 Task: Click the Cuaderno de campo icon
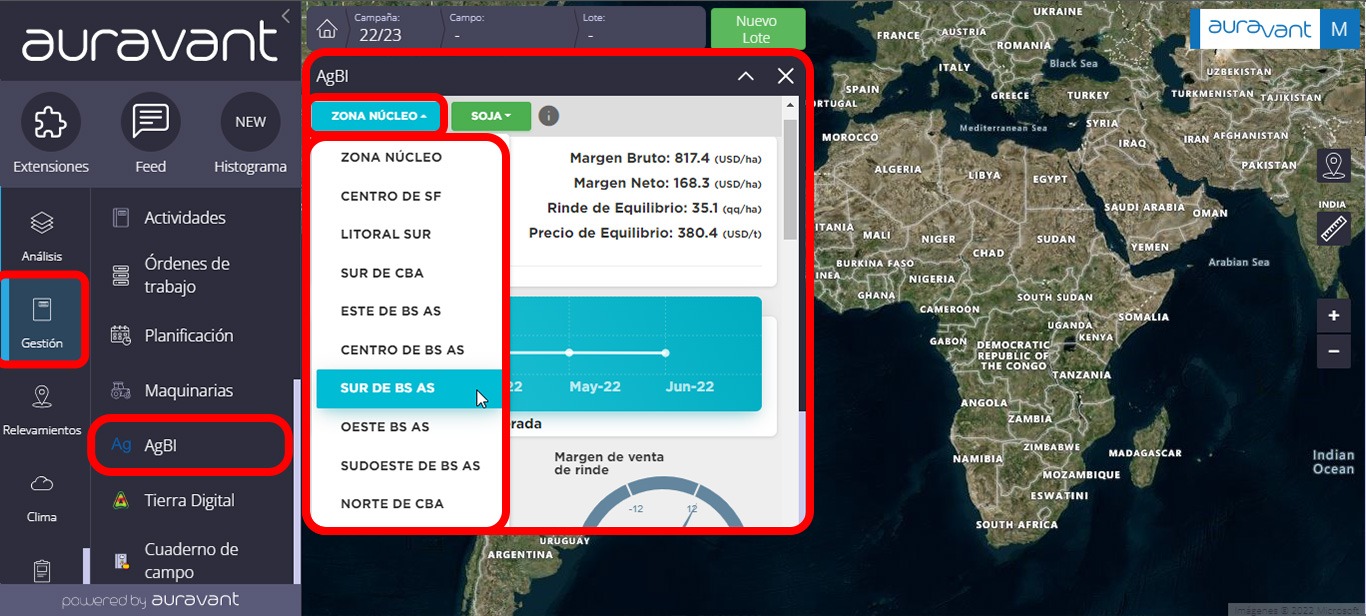[x=121, y=560]
